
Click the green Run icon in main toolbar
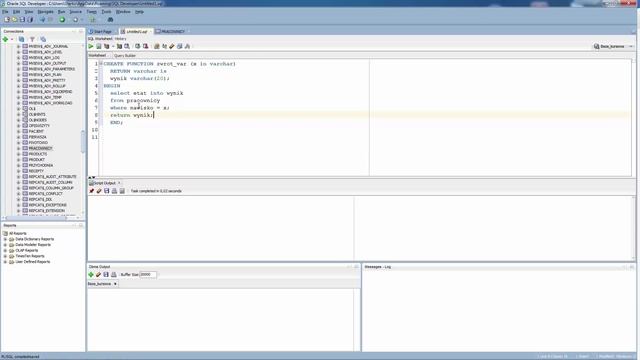click(62, 20)
